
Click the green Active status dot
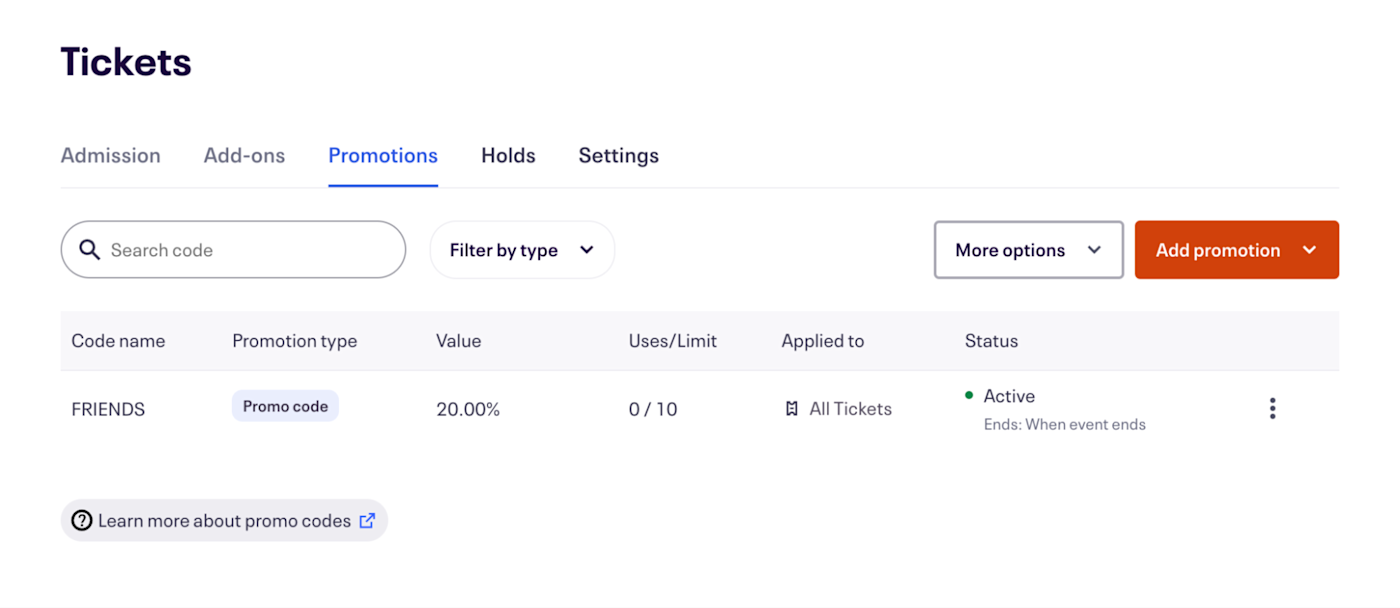point(969,396)
